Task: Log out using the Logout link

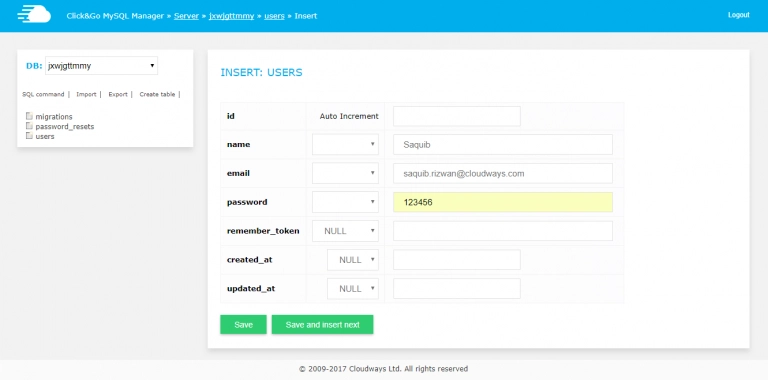Action: [739, 15]
